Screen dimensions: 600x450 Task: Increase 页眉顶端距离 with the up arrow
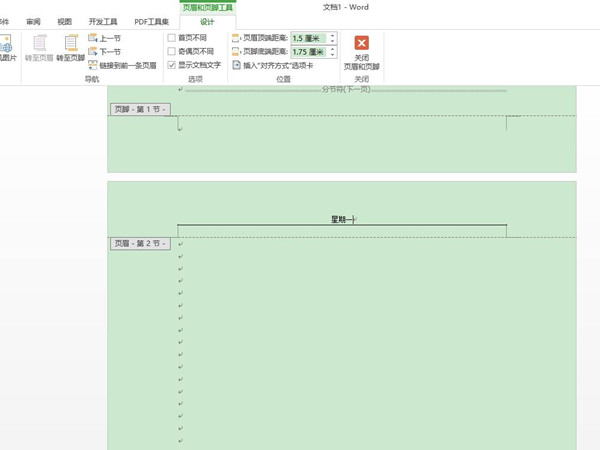(x=333, y=35)
